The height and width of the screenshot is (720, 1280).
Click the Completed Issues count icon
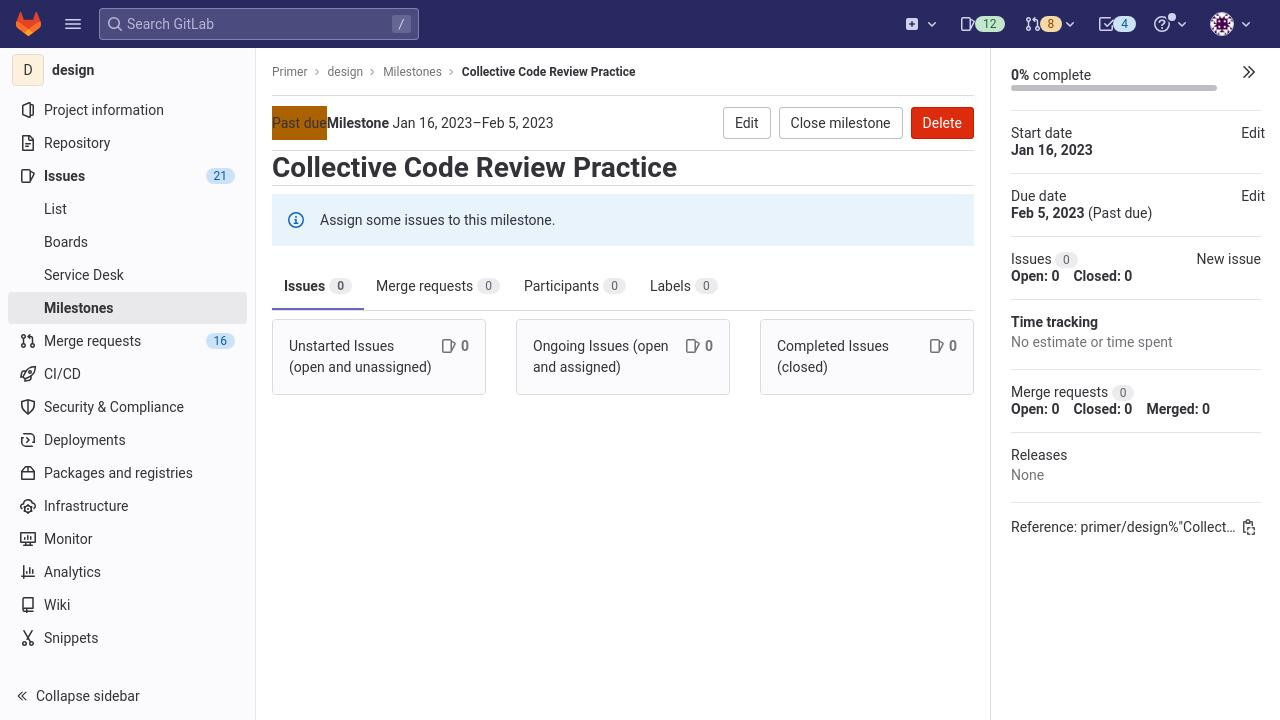pos(937,346)
